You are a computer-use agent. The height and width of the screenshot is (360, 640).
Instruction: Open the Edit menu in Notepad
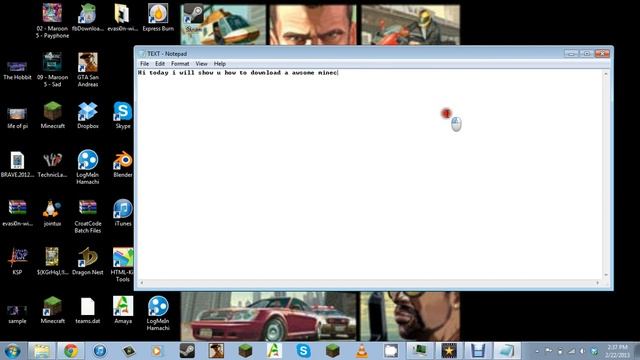coord(160,64)
